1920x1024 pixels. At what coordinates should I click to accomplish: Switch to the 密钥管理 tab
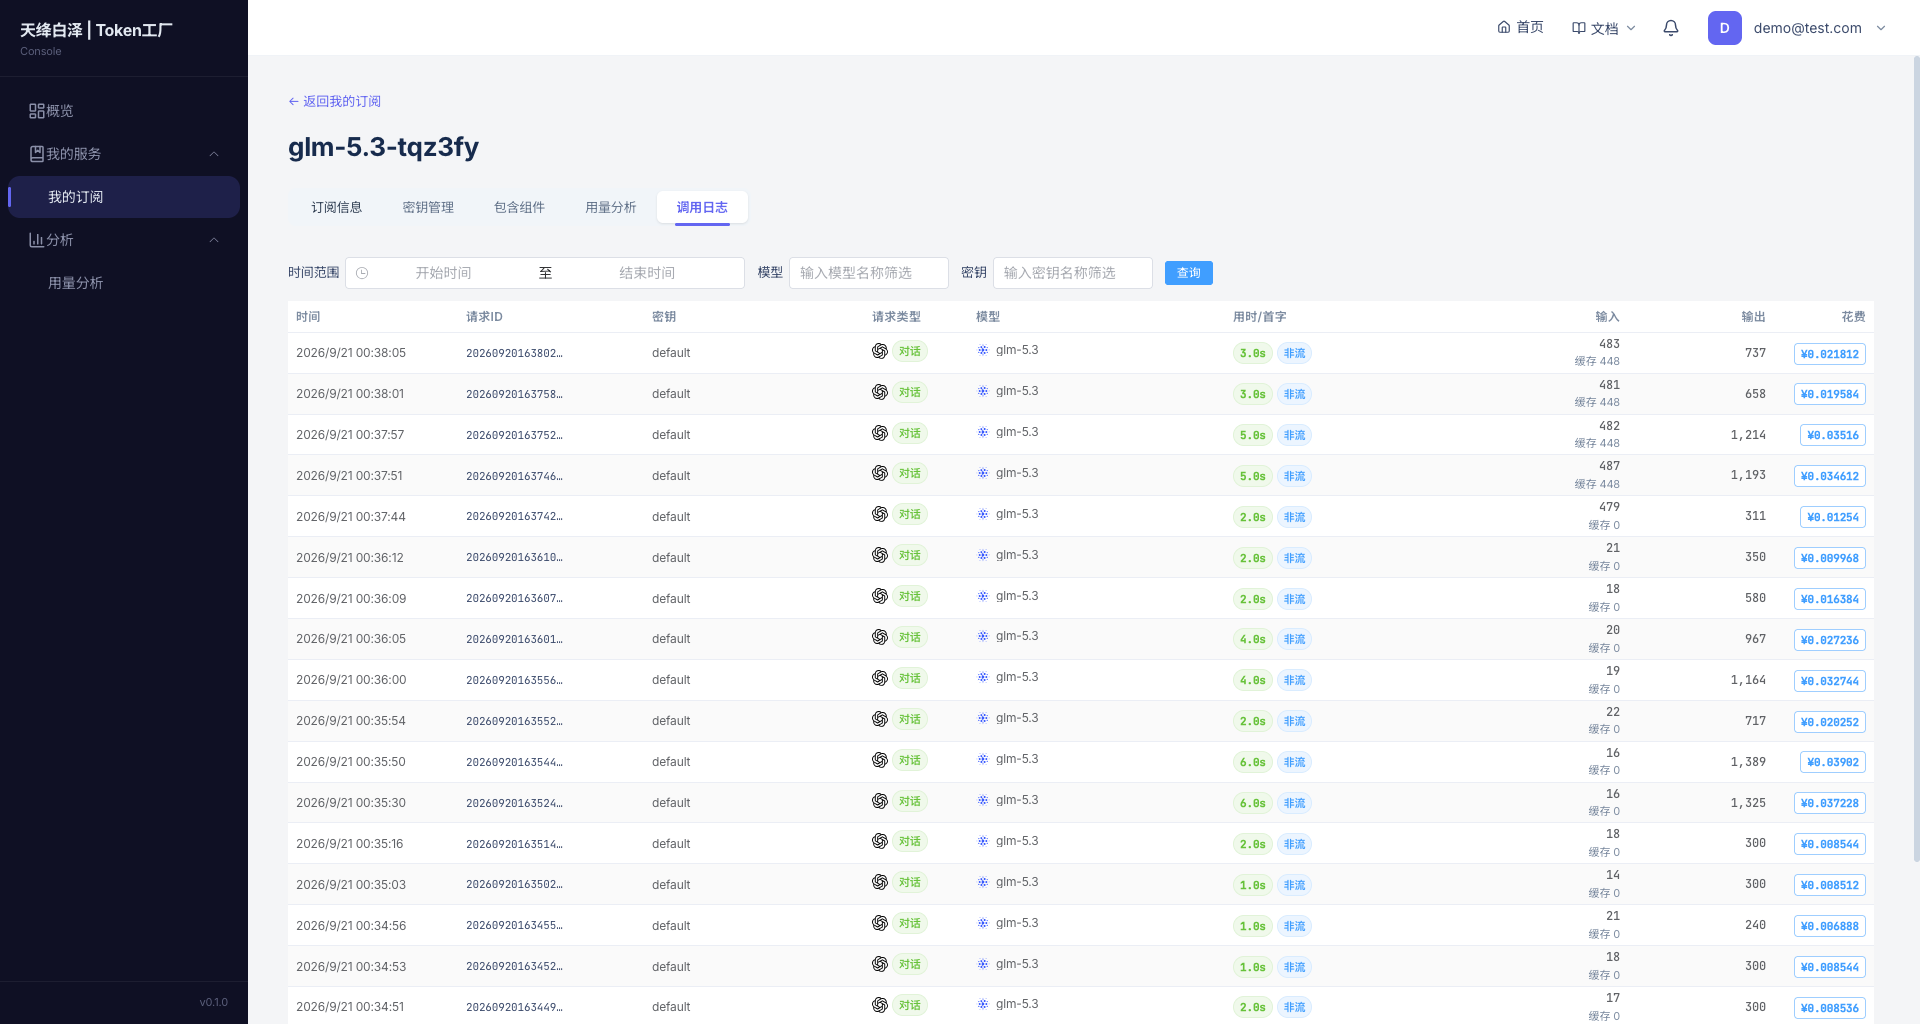[x=428, y=207]
